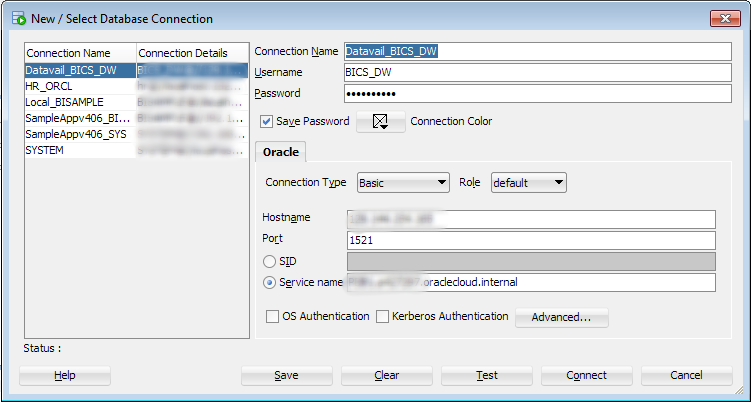This screenshot has height=402, width=751.
Task: Click the Connect button
Action: [587, 375]
